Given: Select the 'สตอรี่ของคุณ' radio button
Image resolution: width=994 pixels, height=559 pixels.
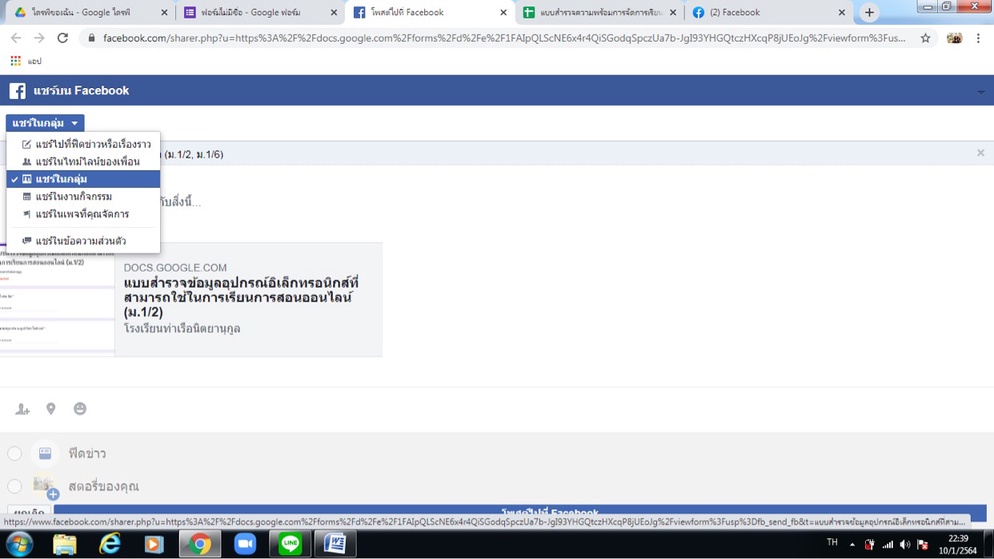Looking at the screenshot, I should pyautogui.click(x=15, y=486).
